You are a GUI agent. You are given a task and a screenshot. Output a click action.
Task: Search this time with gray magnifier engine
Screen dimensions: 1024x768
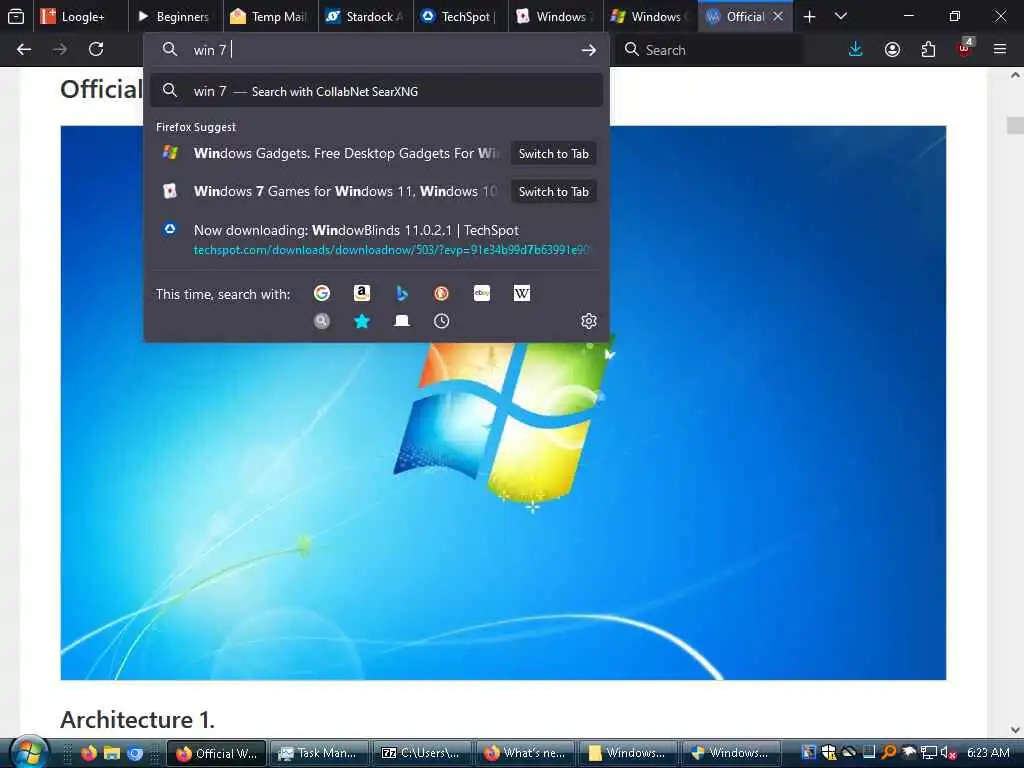pos(321,321)
